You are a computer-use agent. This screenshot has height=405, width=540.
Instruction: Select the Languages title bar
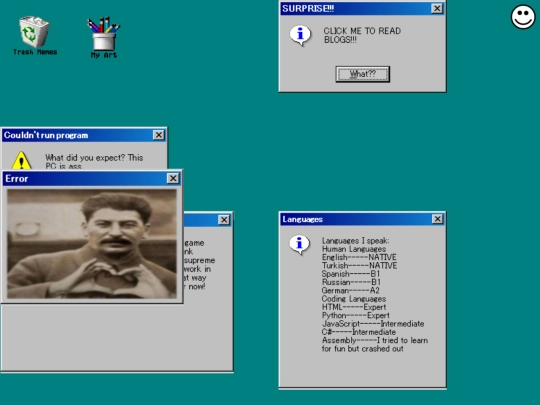[x=363, y=219]
